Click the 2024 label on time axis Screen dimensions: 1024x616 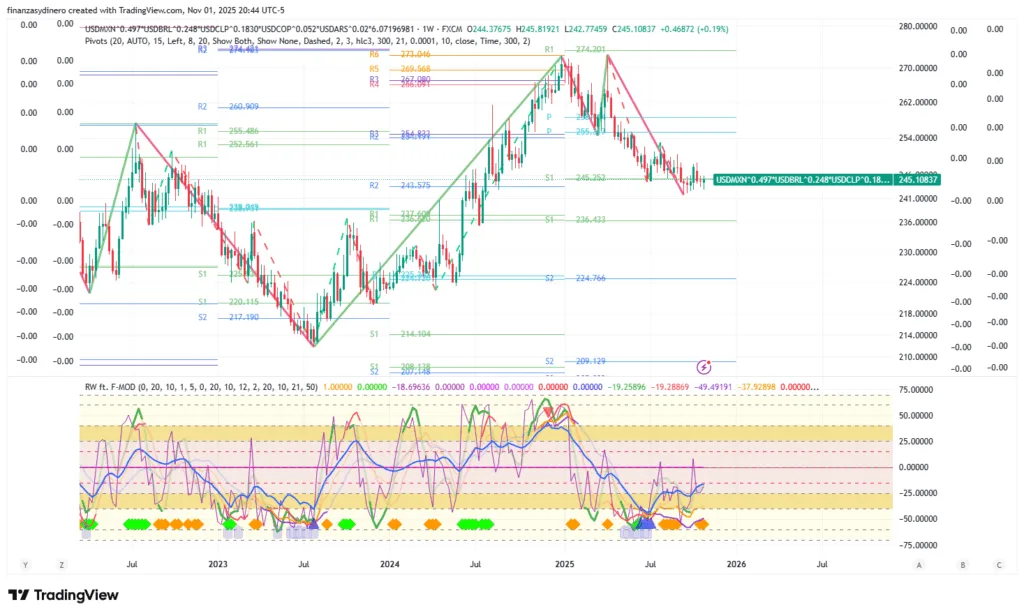coord(391,565)
